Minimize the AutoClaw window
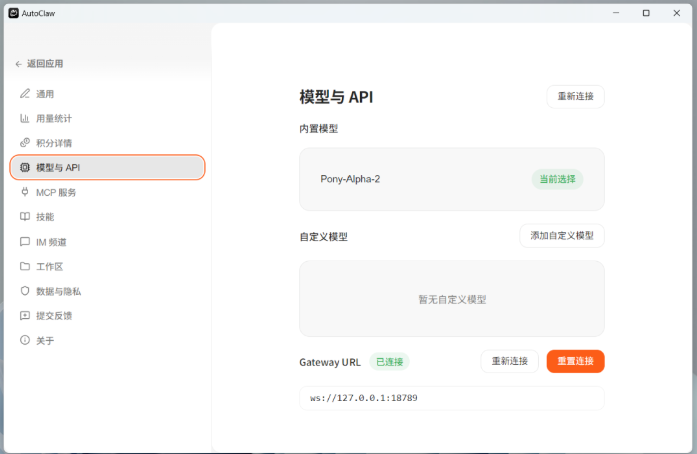 (616, 13)
